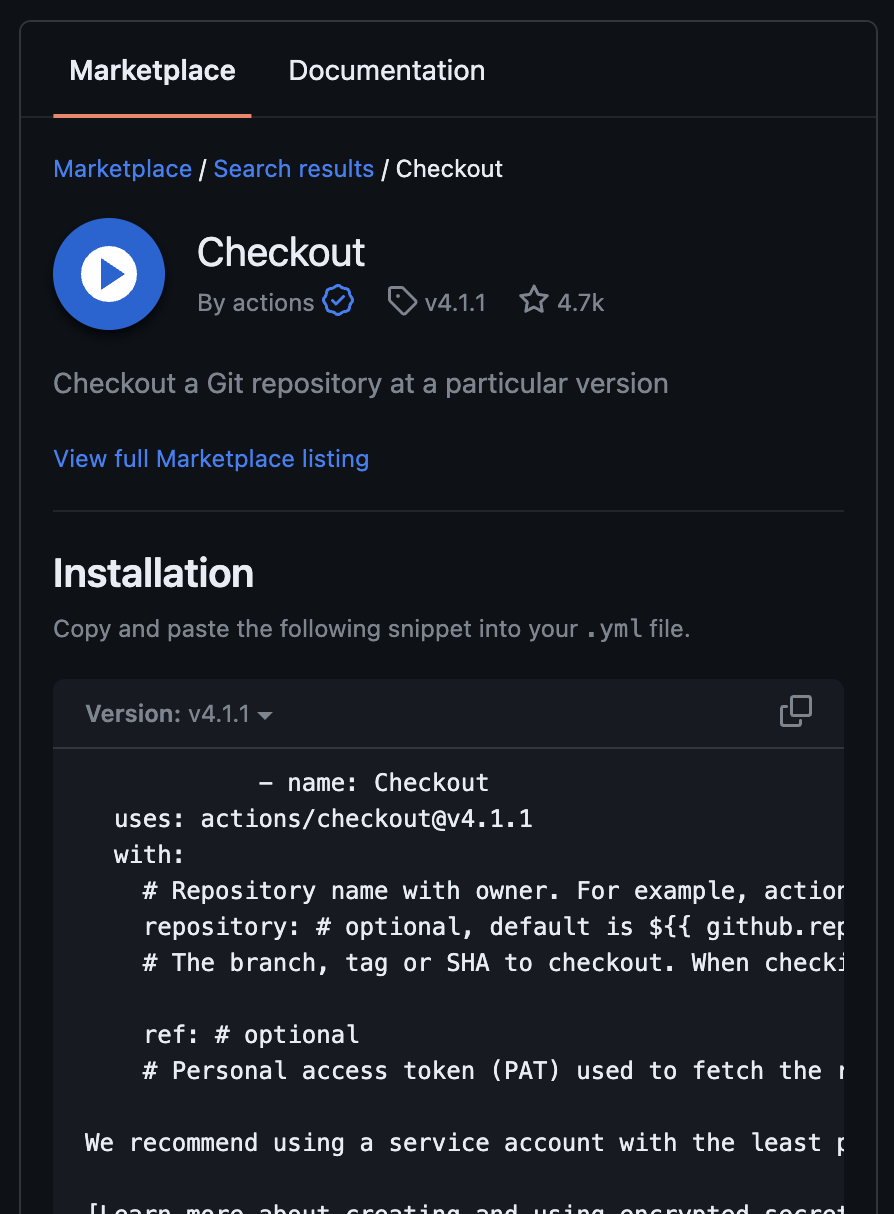894x1214 pixels.
Task: Click the Checkout play logo icon
Action: (x=109, y=274)
